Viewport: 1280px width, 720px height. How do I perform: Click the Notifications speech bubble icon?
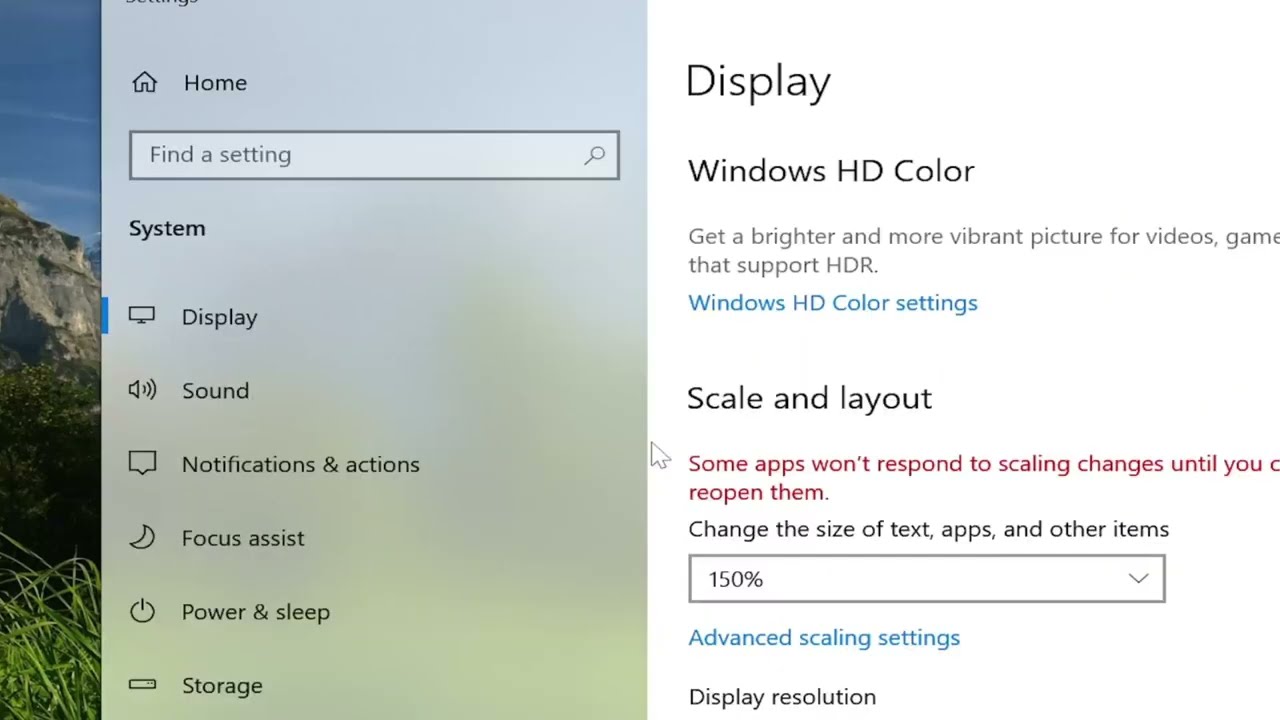pos(142,464)
